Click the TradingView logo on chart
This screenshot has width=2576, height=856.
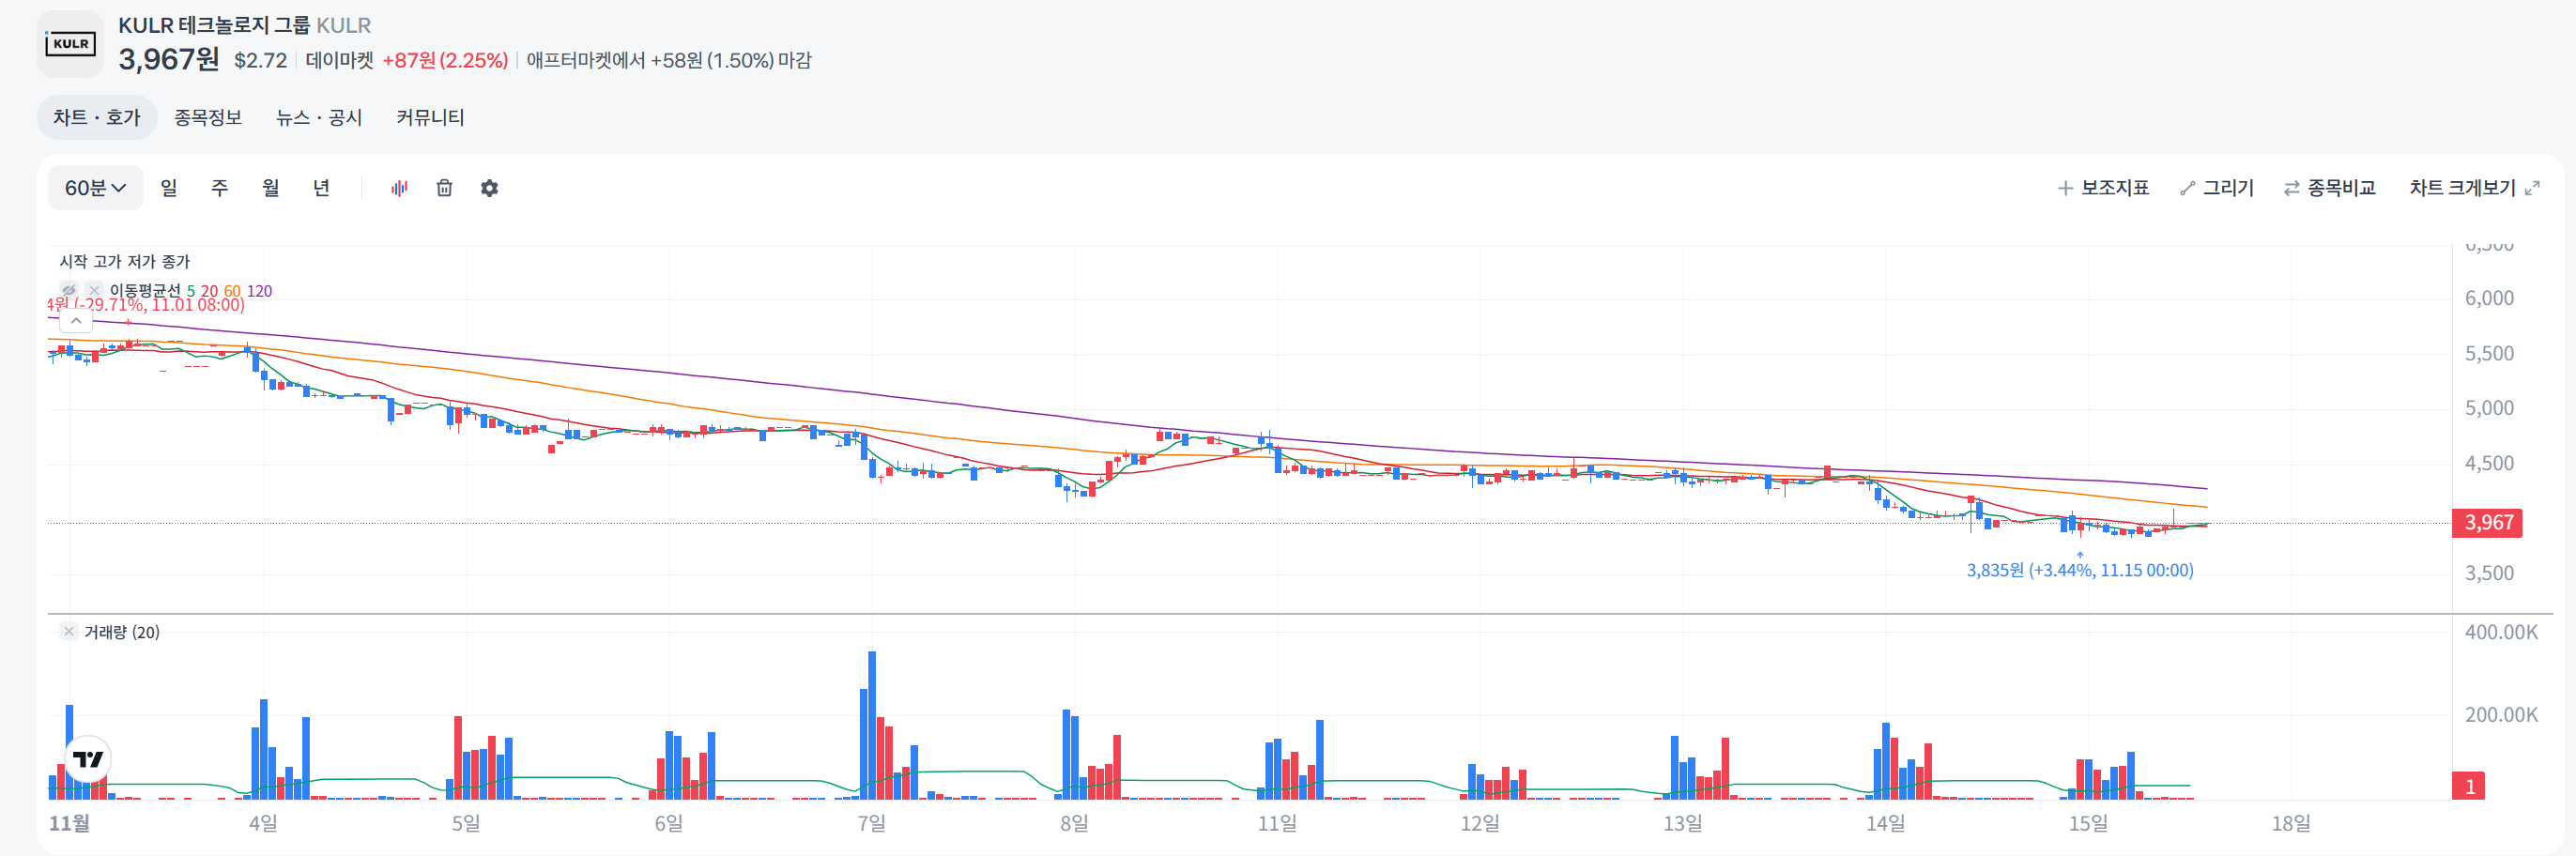[88, 759]
